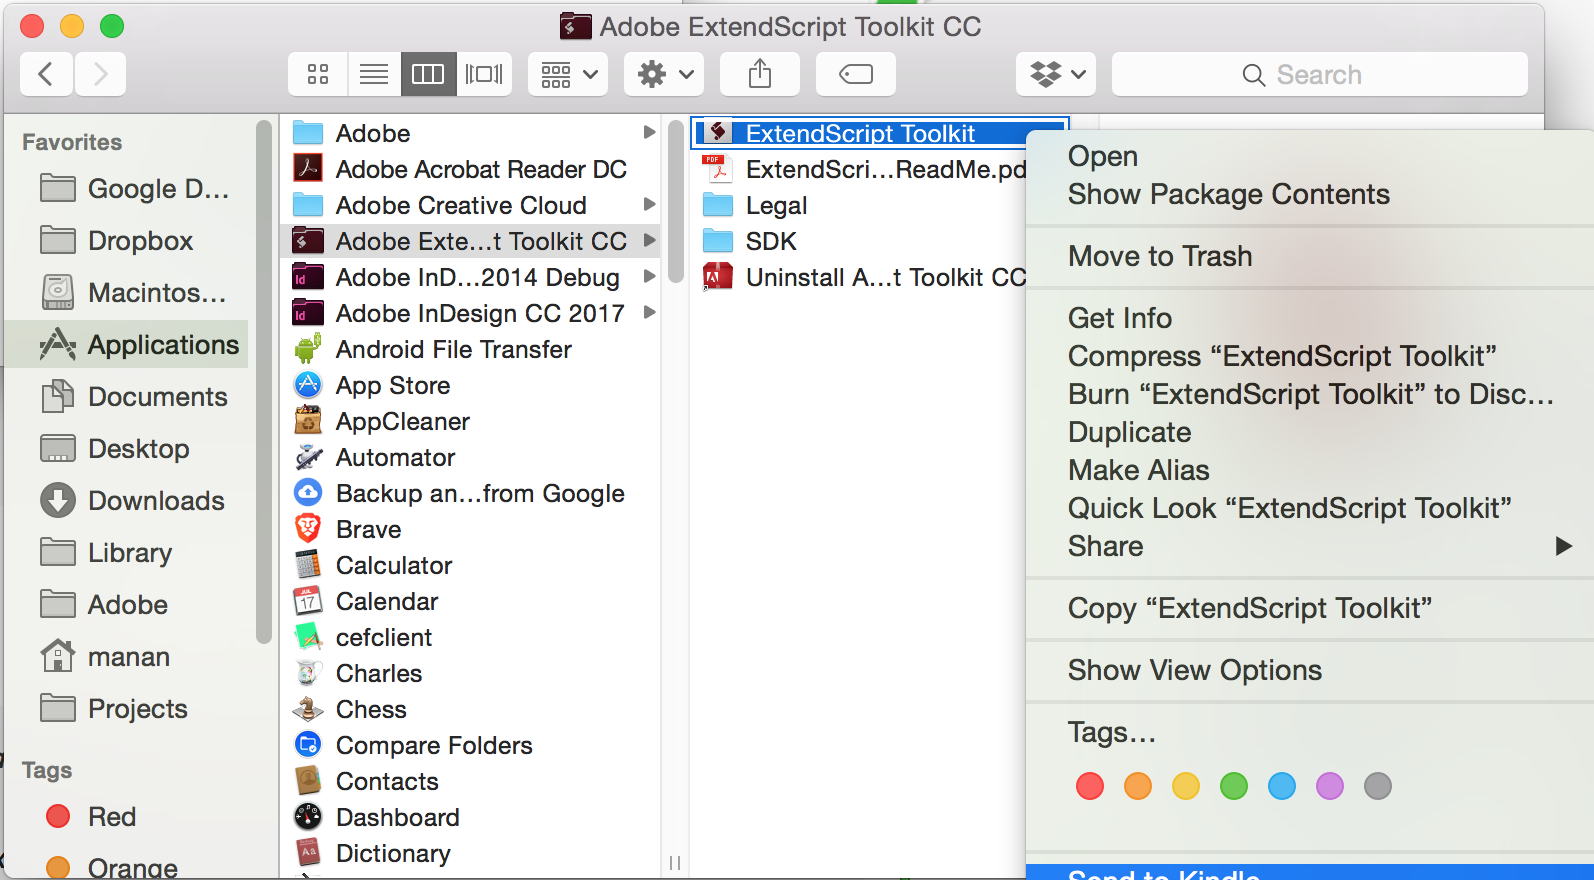
Task: Select Chess application
Action: tap(470, 709)
